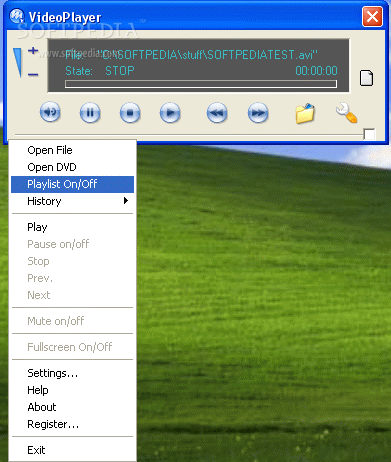The image size is (391, 462).
Task: Open Settings... from the menu
Action: click(72, 373)
